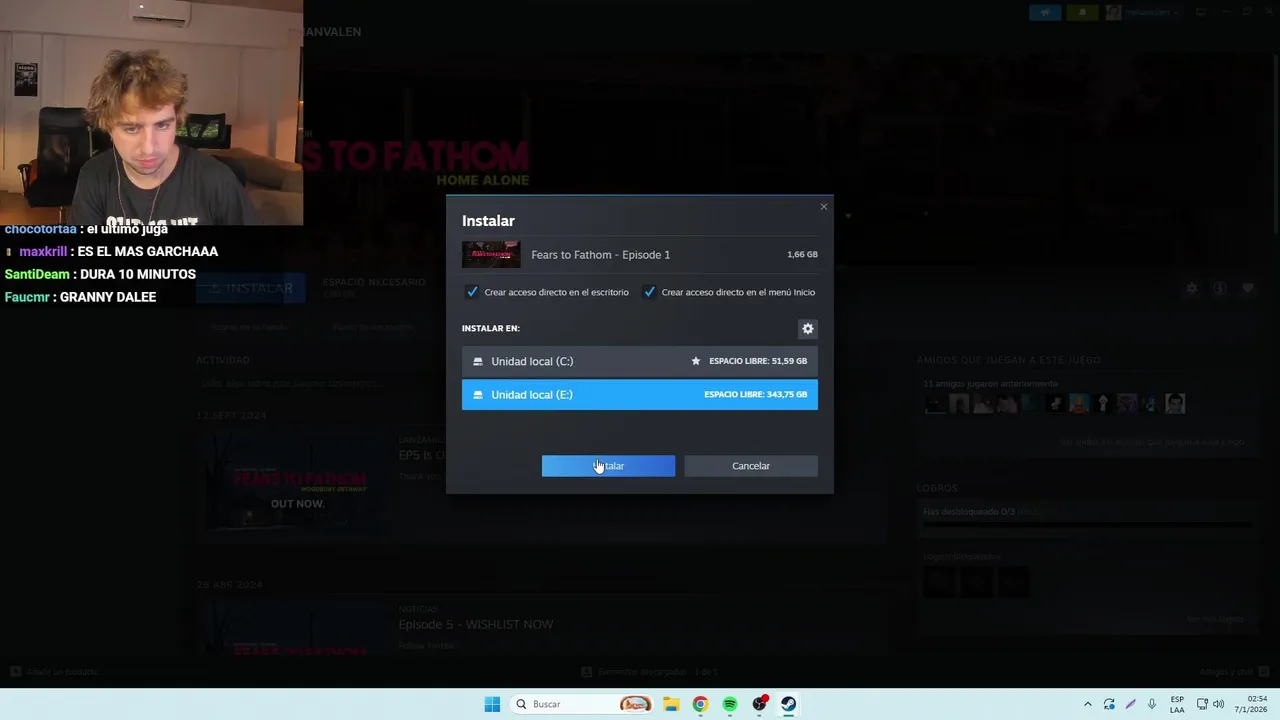Open game settings gear on Steam page
Viewport: 1280px width, 720px height.
(x=1191, y=288)
